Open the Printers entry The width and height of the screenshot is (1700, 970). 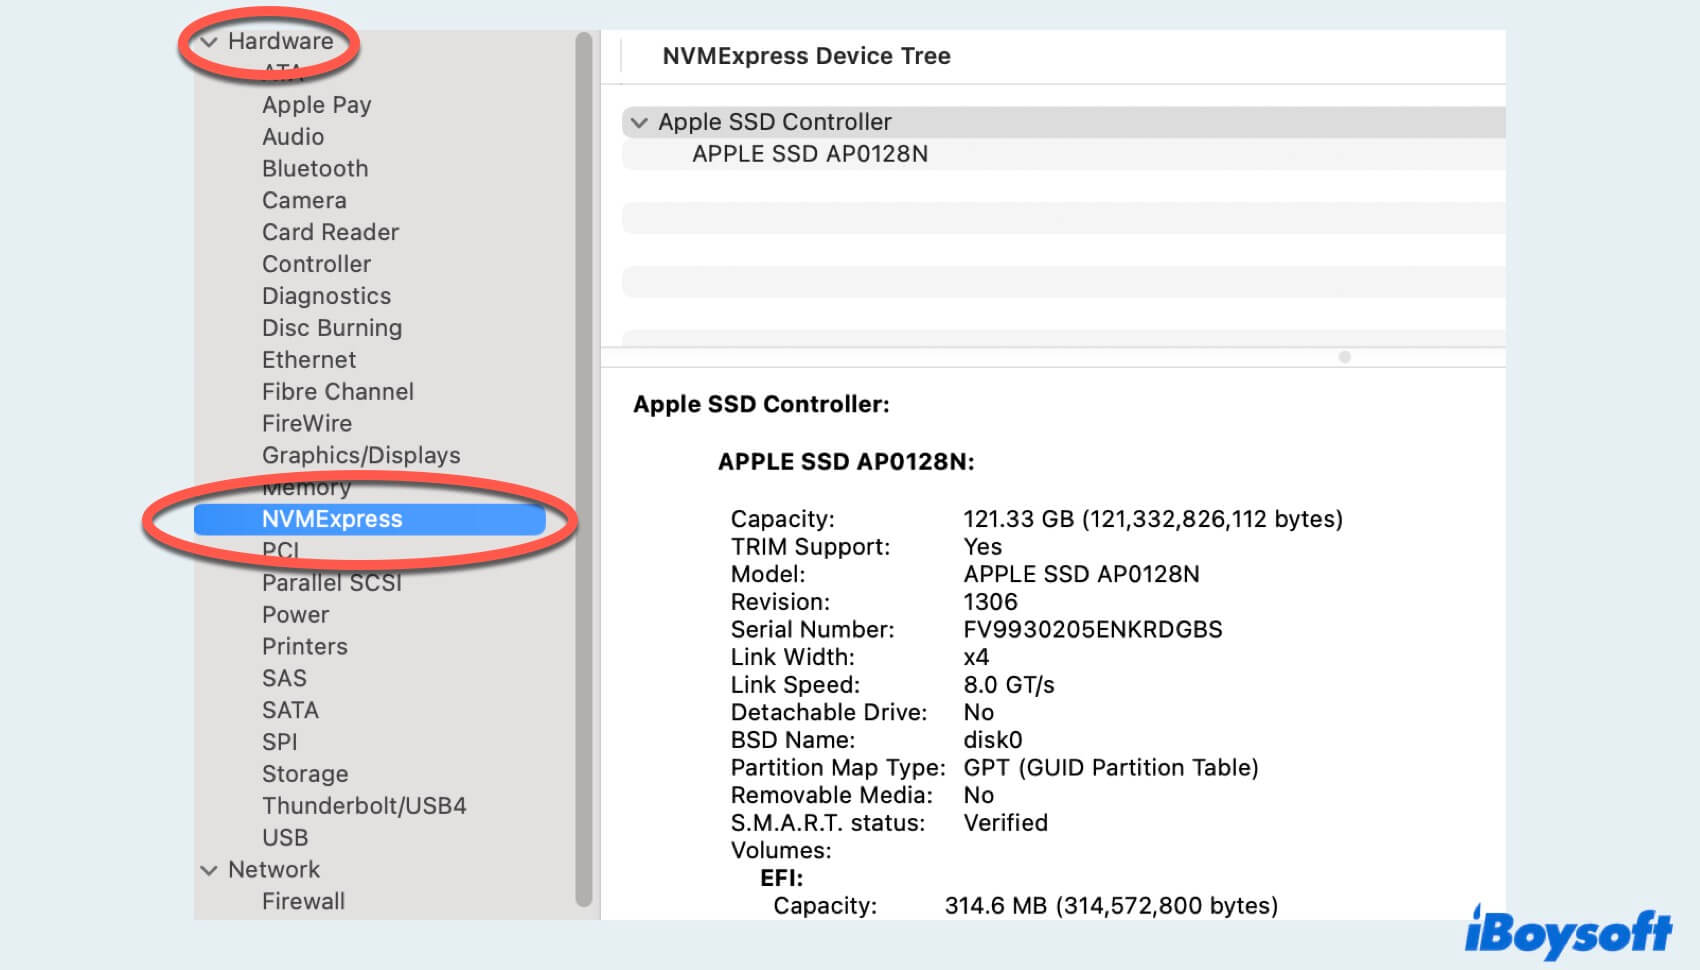click(305, 647)
